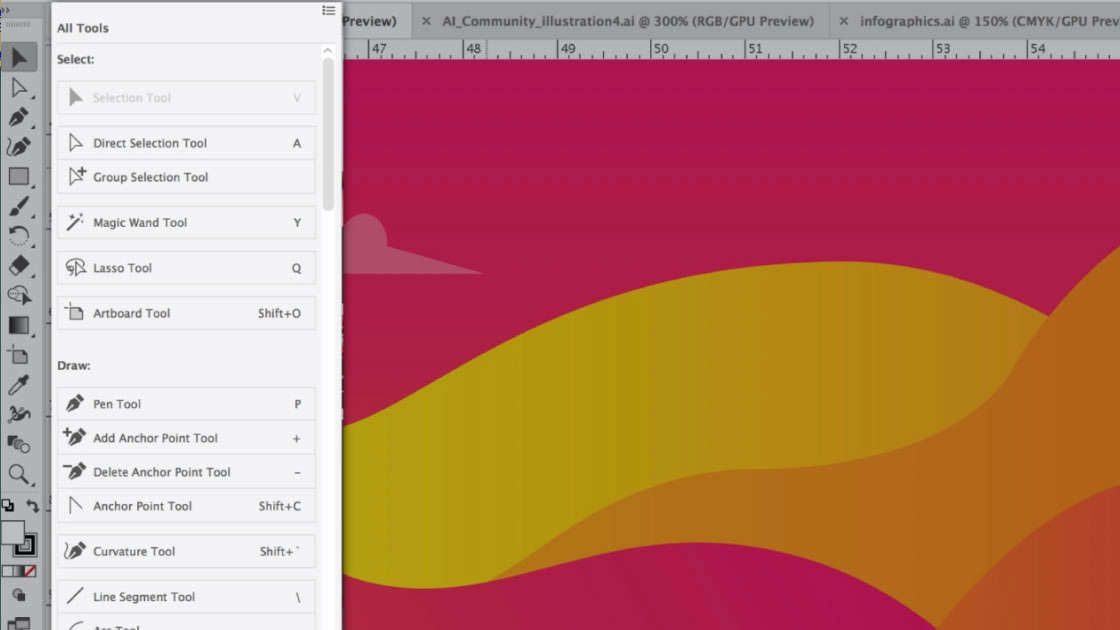This screenshot has width=1120, height=630.
Task: Set paint to None using the red-slash button
Action: 30,571
